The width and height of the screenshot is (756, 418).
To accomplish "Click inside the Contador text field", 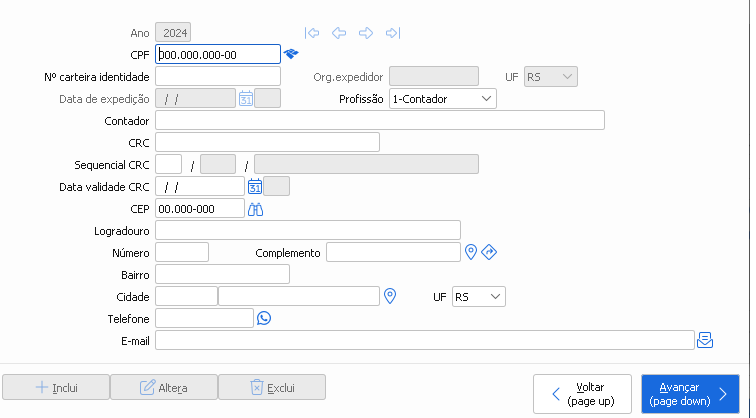I will tap(379, 120).
